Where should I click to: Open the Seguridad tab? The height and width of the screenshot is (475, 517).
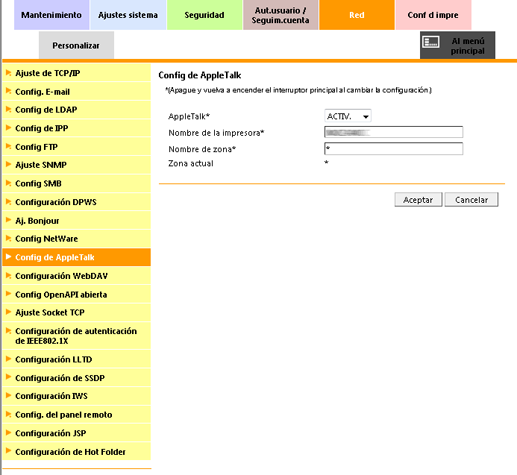(x=204, y=15)
